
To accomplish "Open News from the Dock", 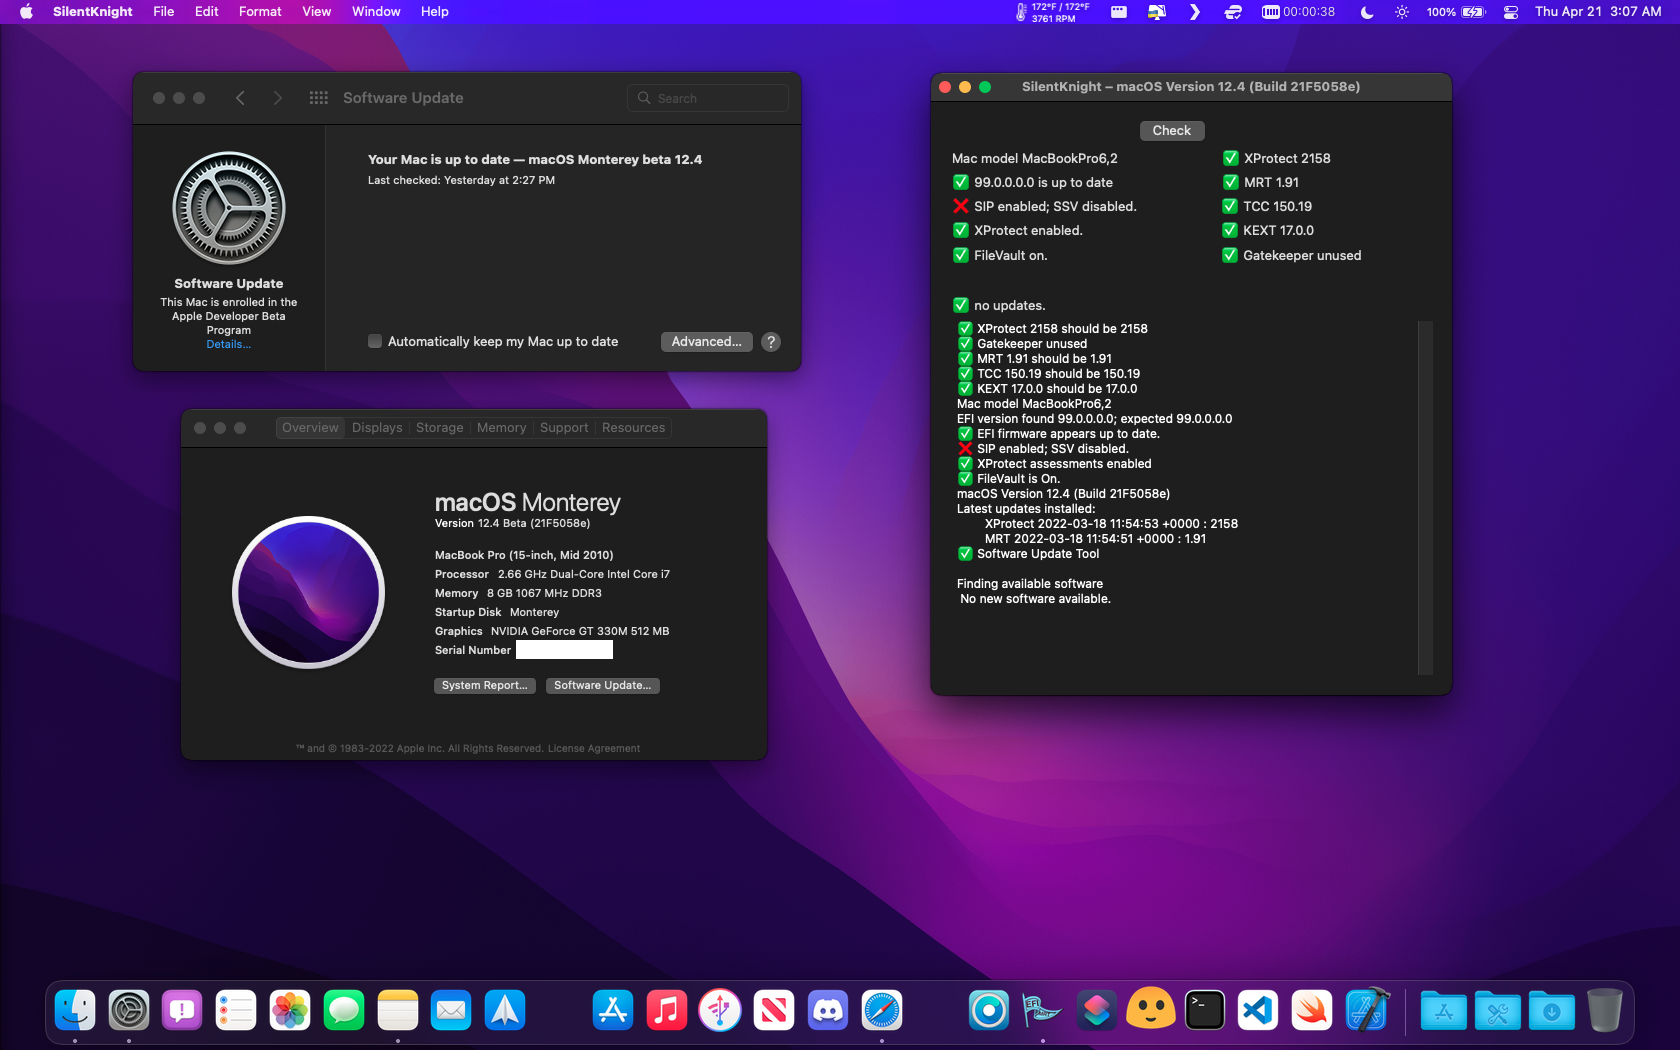I will point(774,1010).
